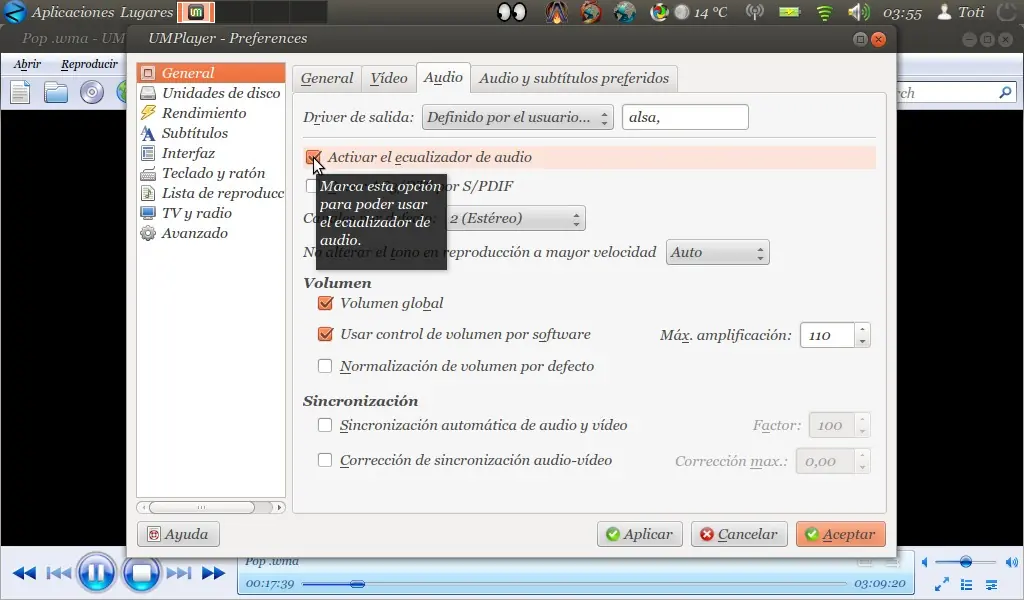Click the disc icon in main toolbar
This screenshot has width=1024, height=600.
pos(92,92)
